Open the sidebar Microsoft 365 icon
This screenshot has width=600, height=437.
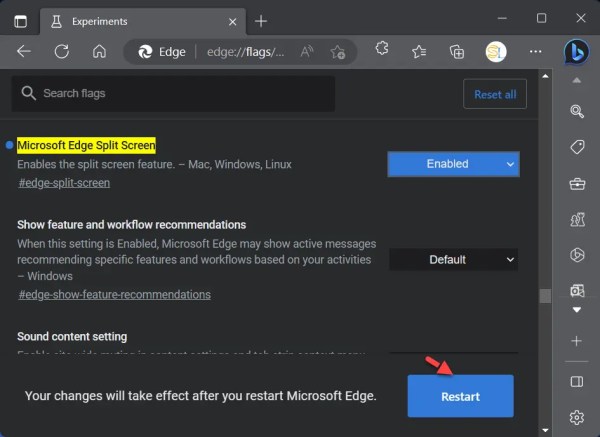tap(577, 255)
